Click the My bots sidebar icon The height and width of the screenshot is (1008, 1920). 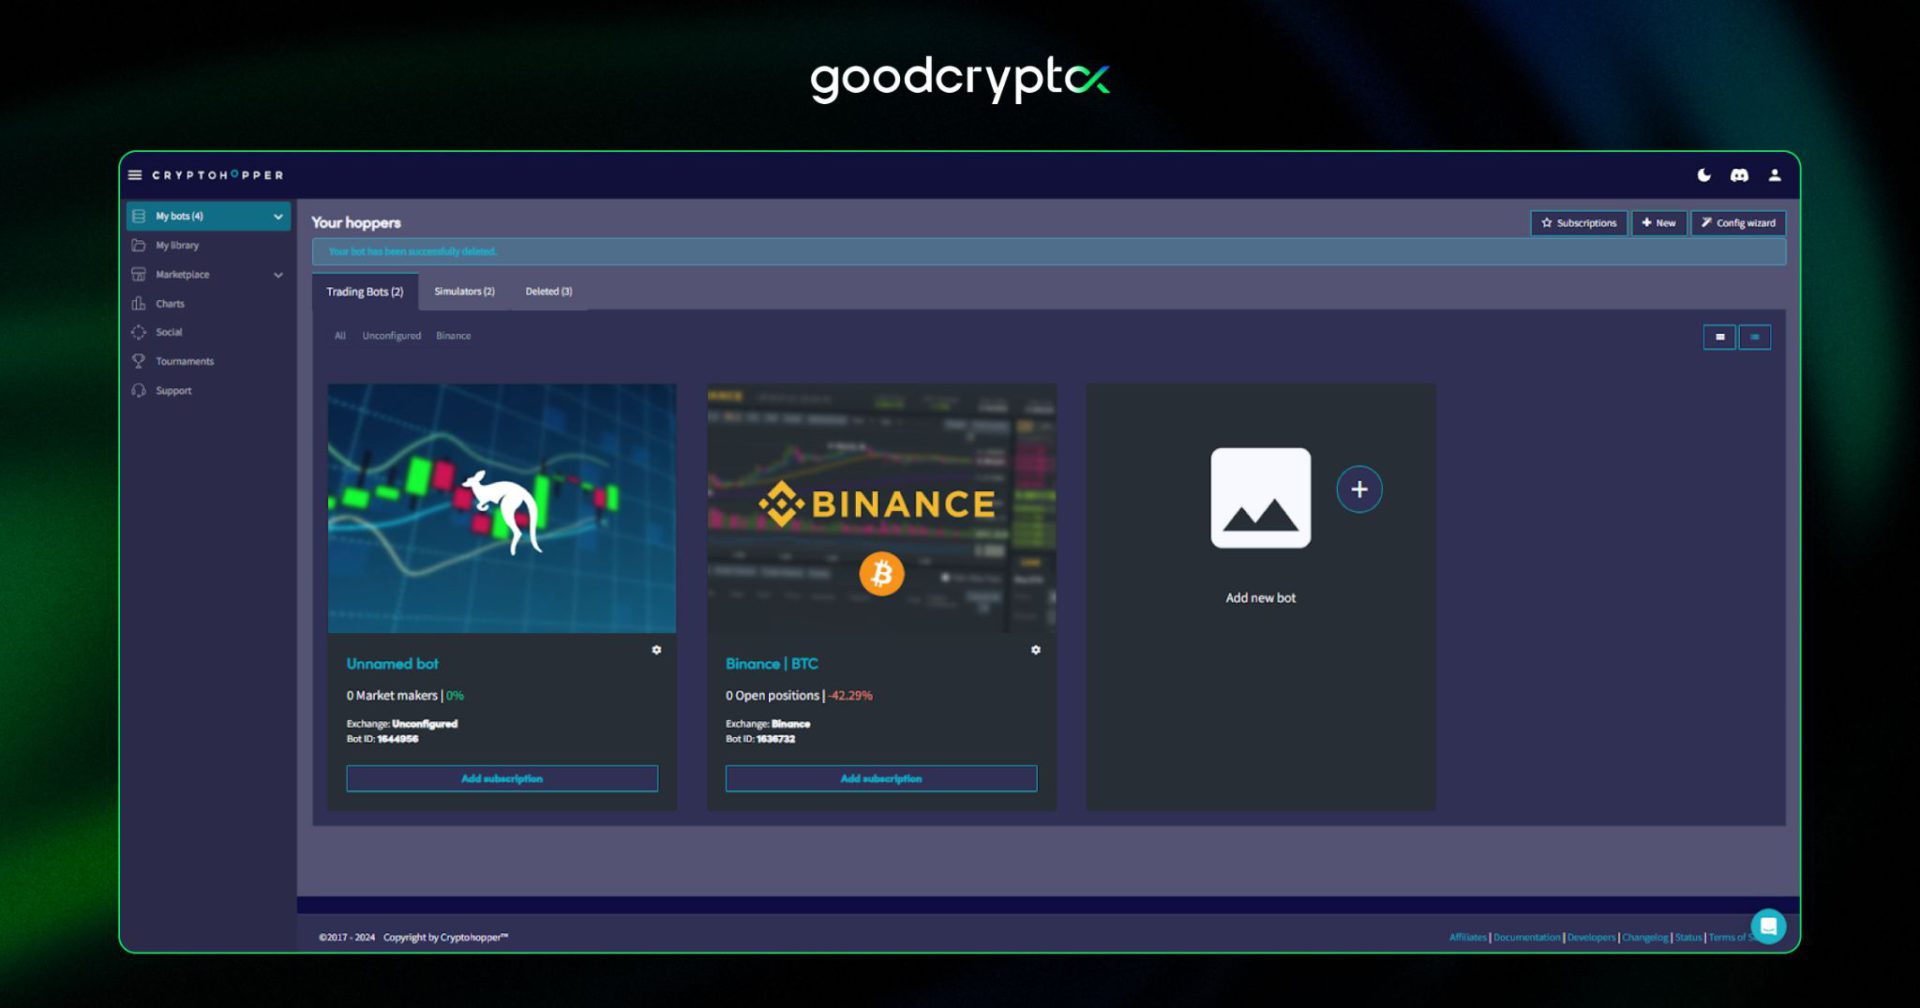139,216
